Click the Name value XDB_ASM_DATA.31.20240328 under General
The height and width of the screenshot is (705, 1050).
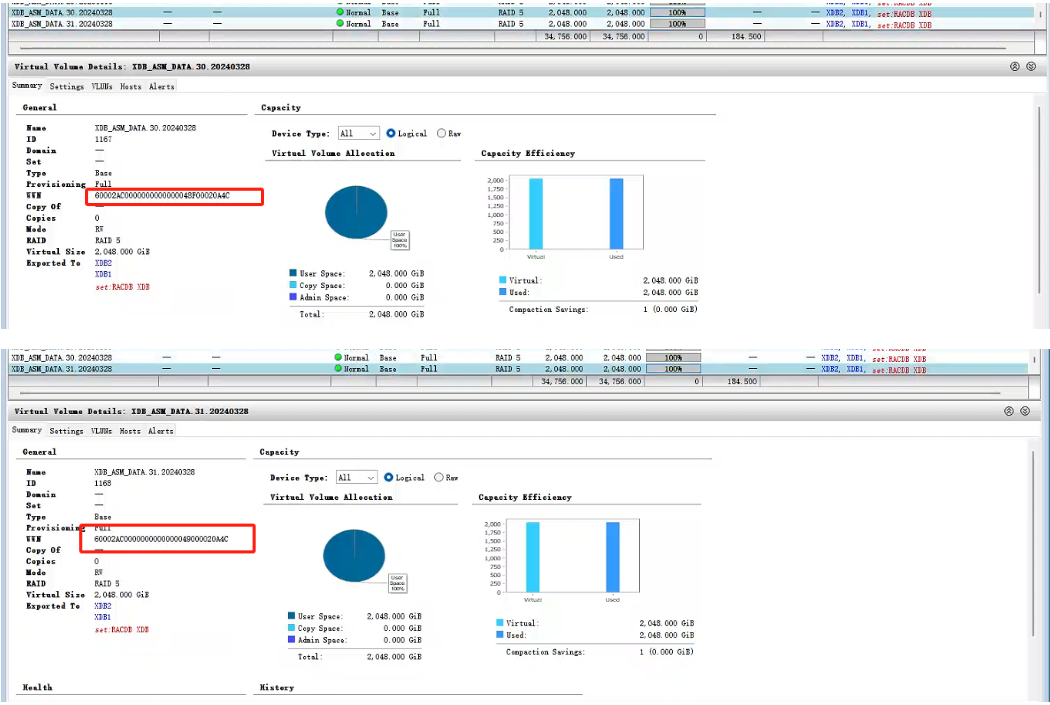pyautogui.click(x=145, y=472)
